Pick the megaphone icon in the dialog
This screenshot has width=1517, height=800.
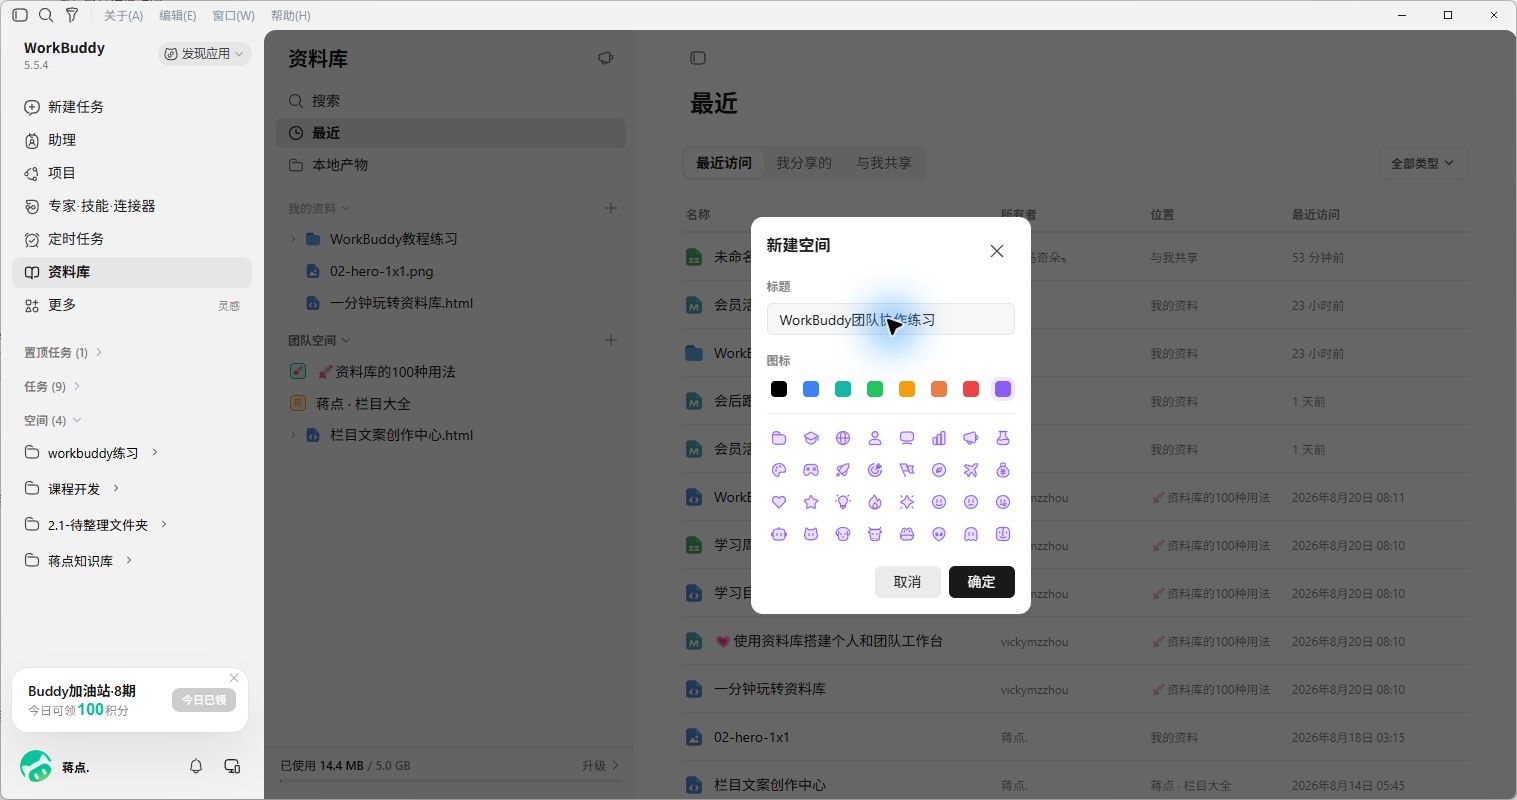click(971, 438)
